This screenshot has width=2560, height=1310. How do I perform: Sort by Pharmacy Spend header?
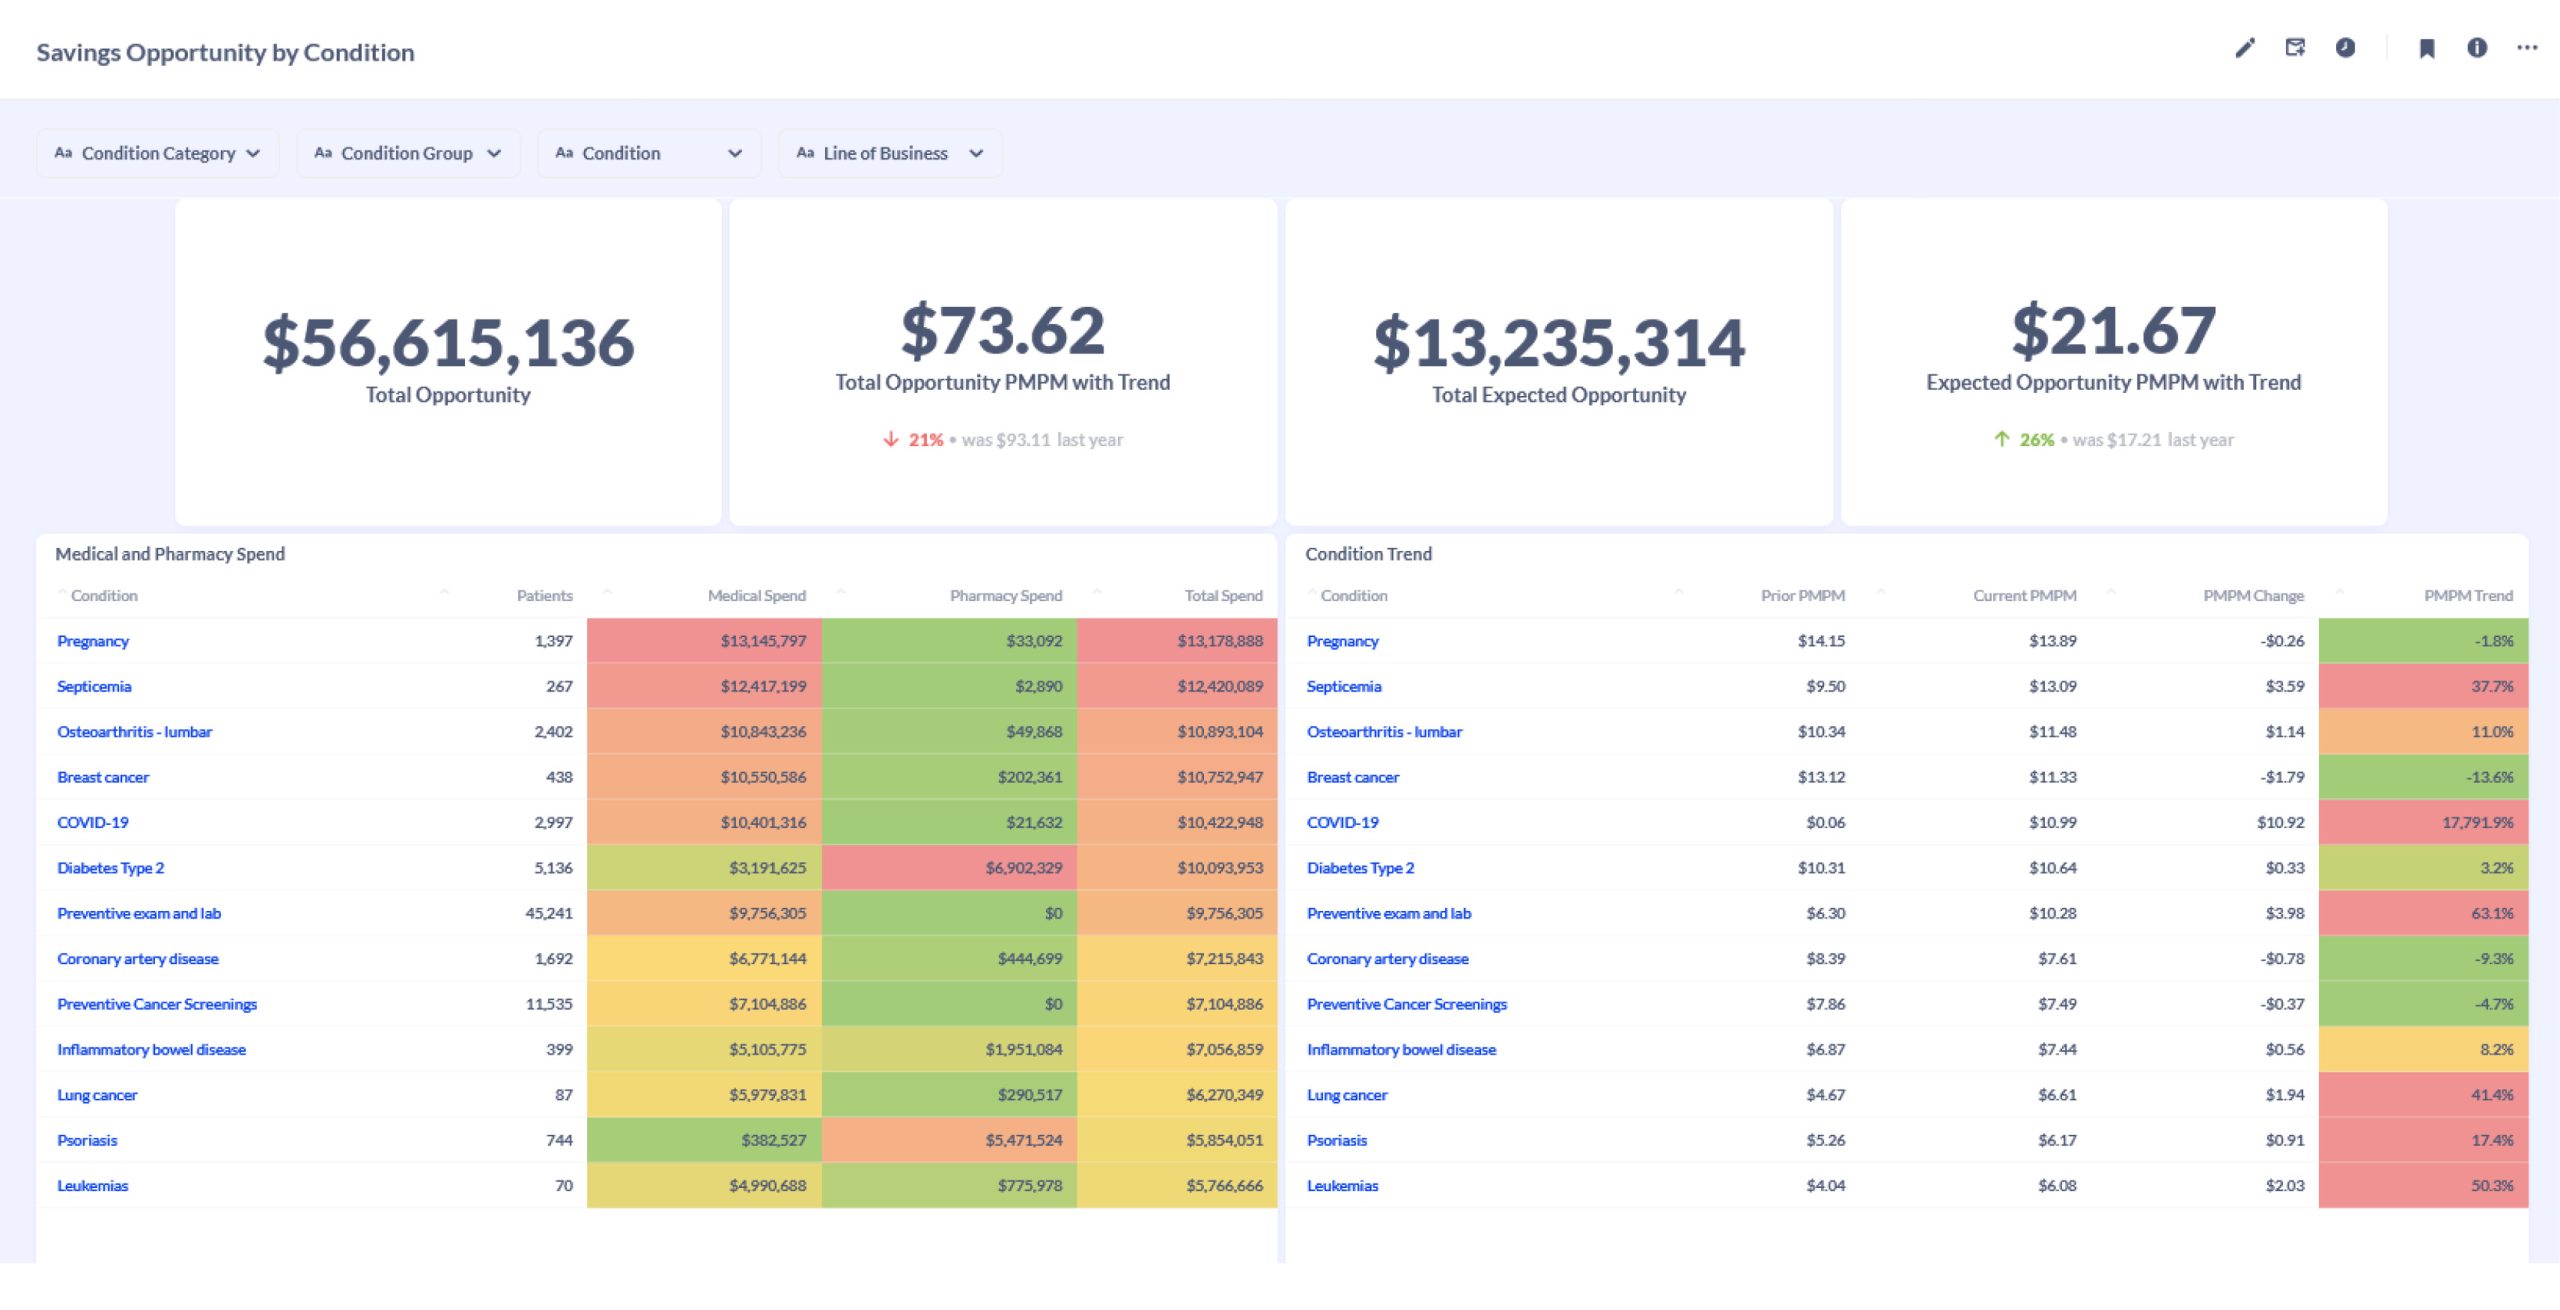pos(1005,595)
